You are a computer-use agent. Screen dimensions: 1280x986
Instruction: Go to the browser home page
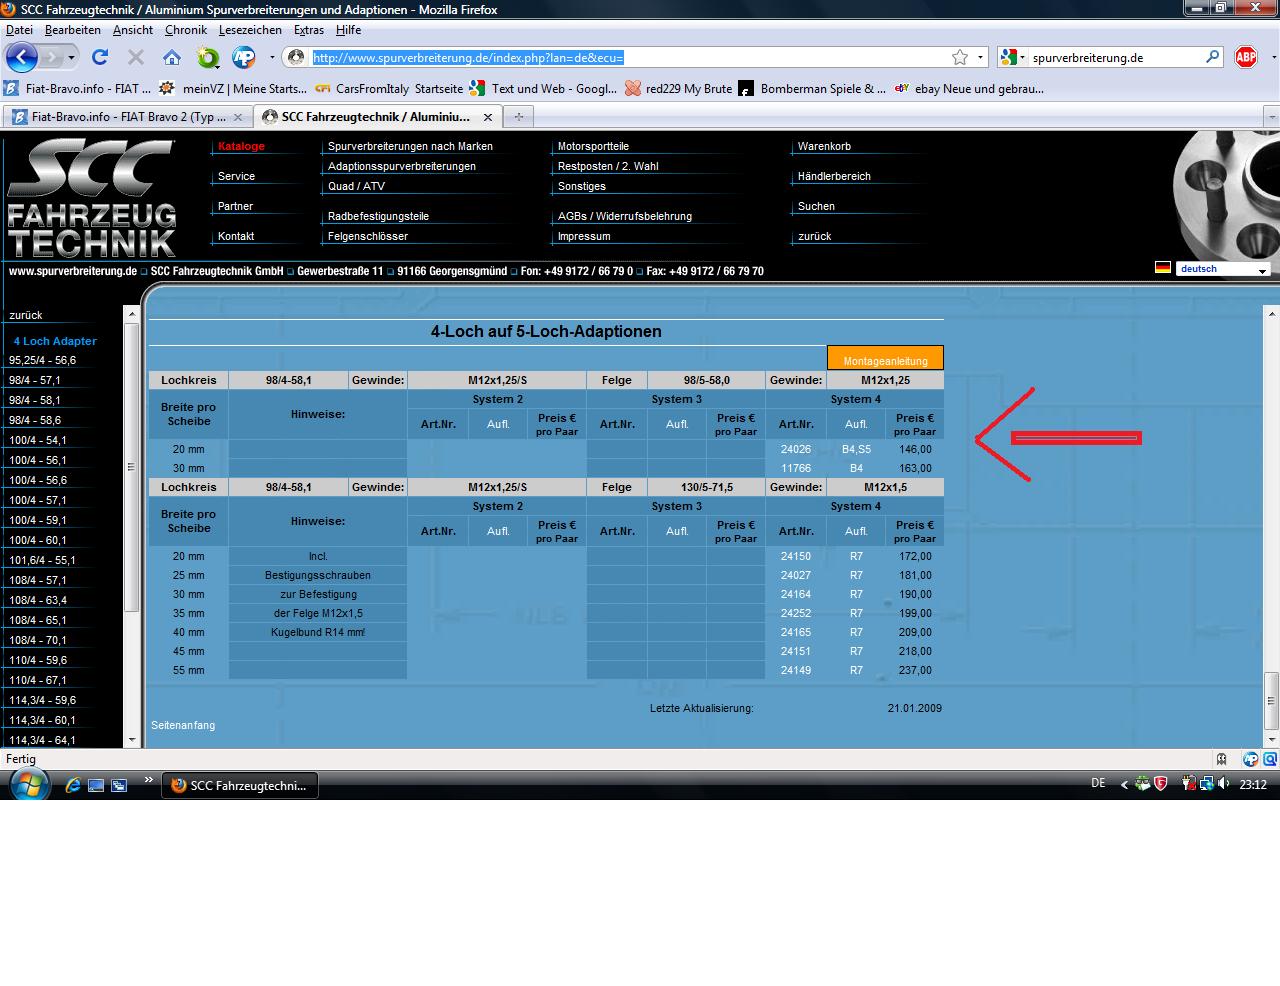pyautogui.click(x=172, y=57)
